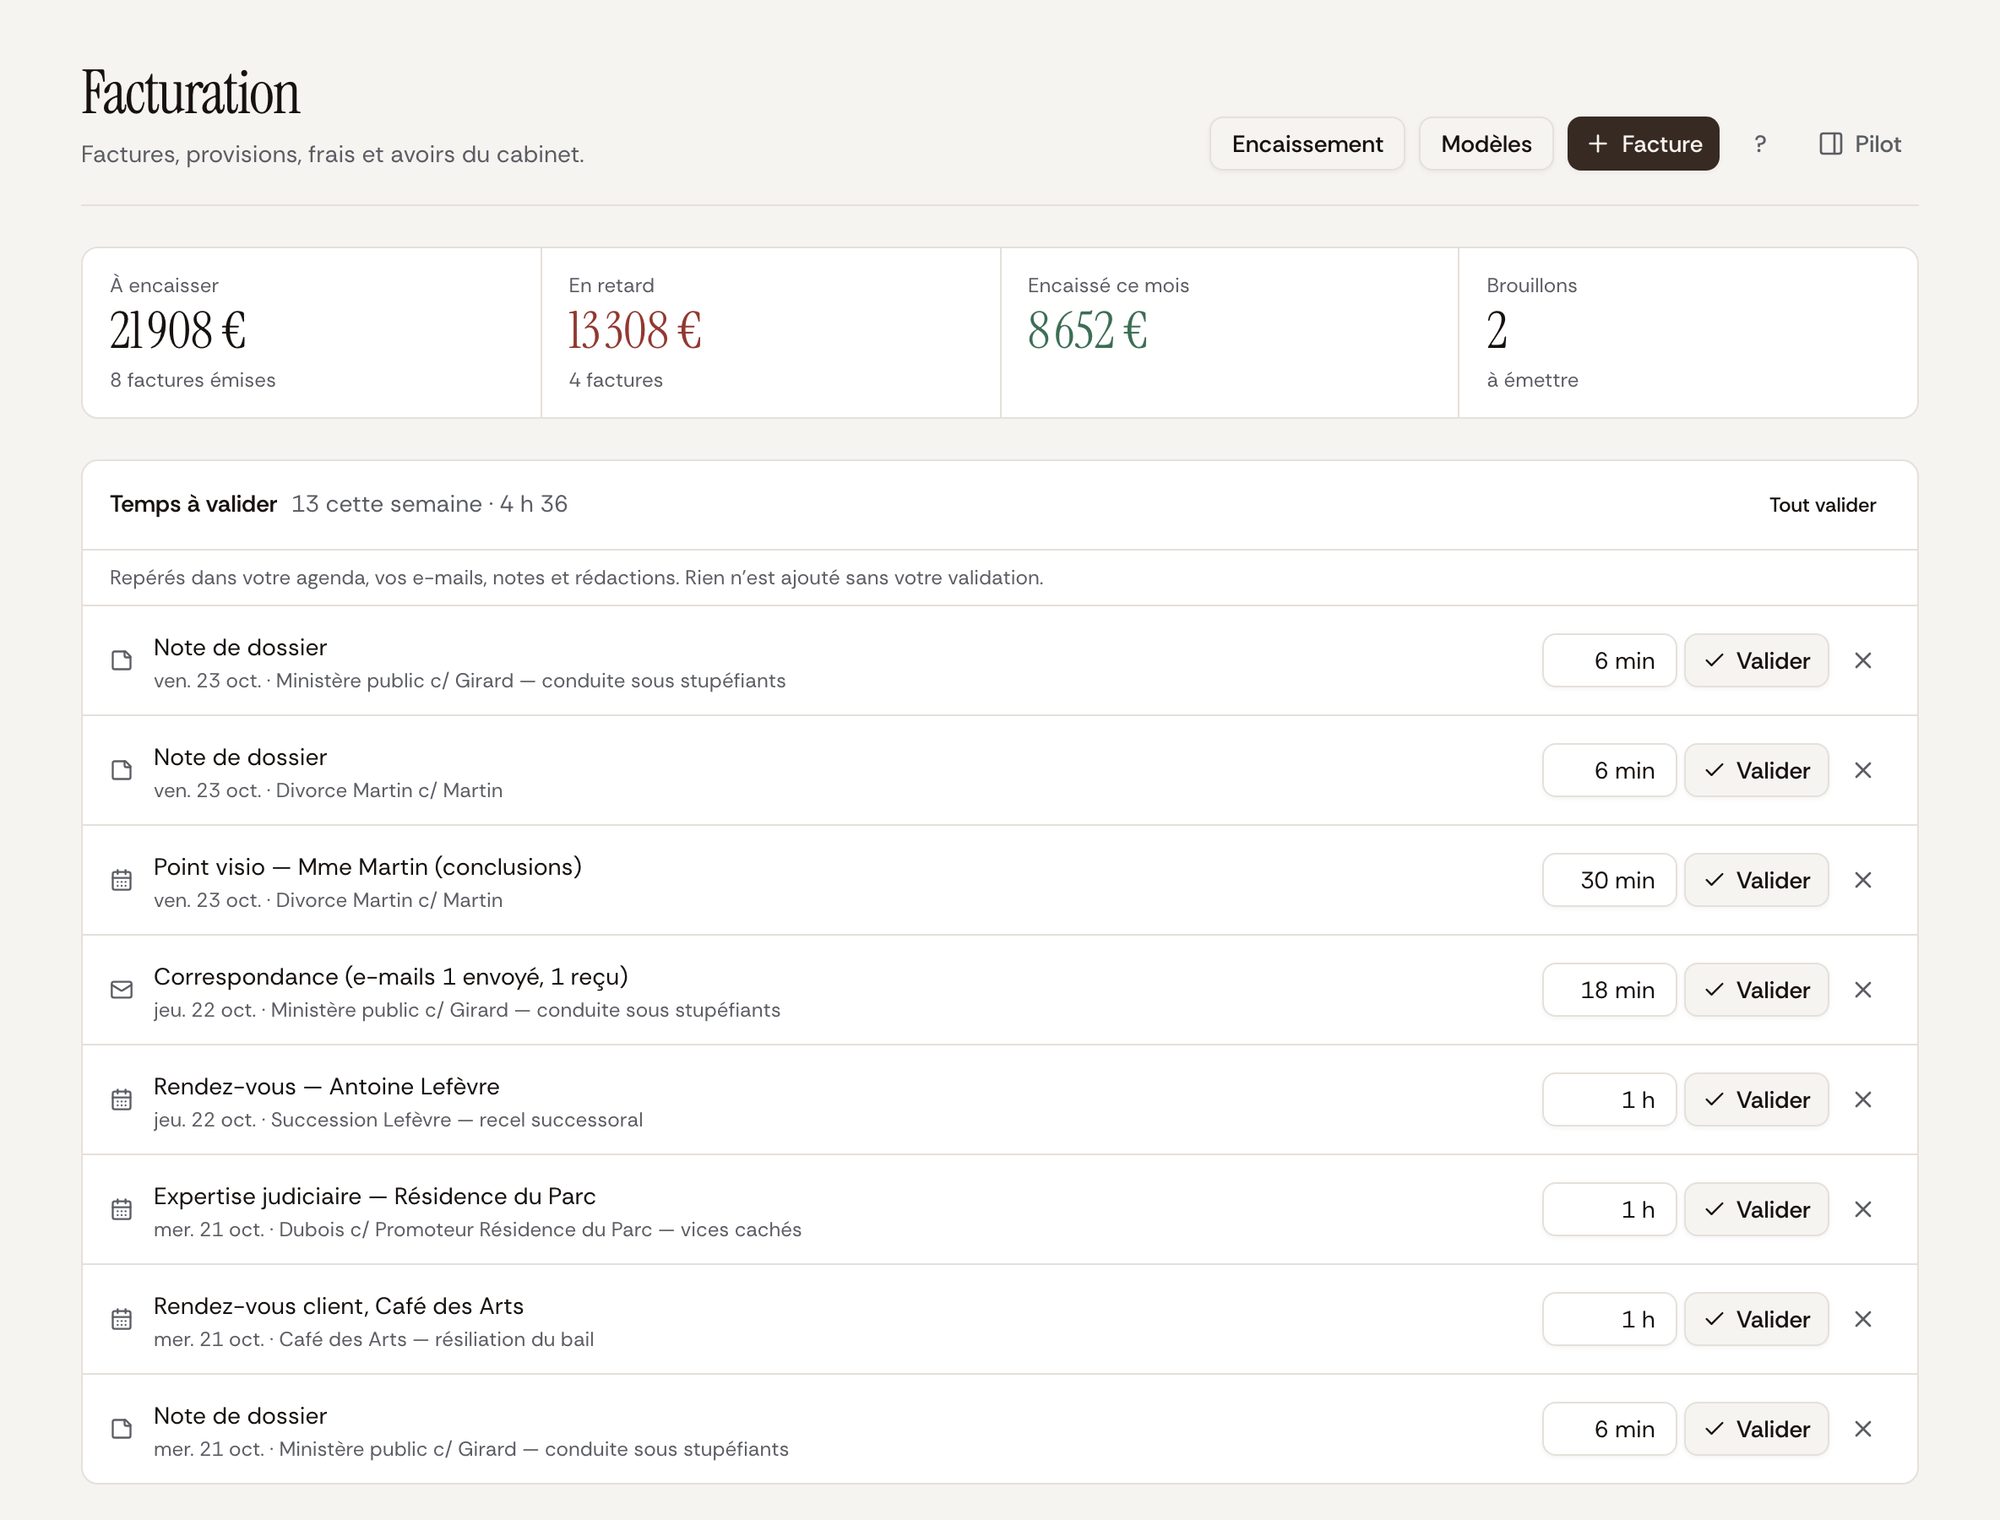Select the 'Rendez-vous — Antoine Lefèvre' title
Viewport: 2000px width, 1520px height.
click(x=326, y=1086)
